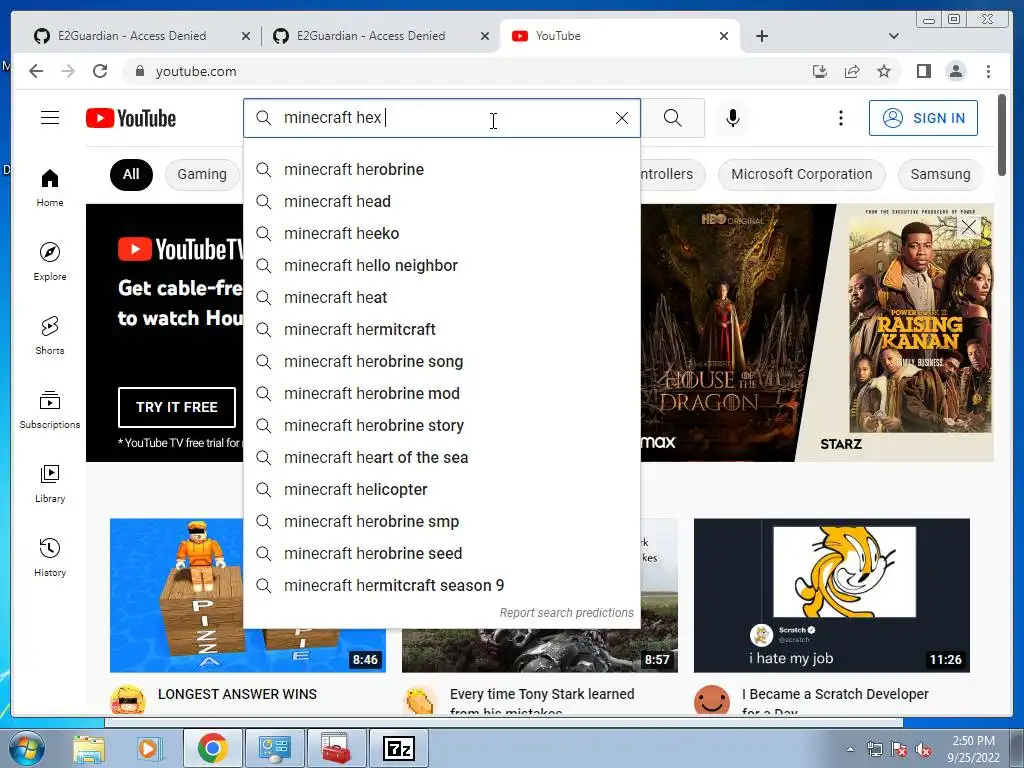1024x768 pixels.
Task: Open the YouTube hamburger guide menu
Action: point(50,118)
